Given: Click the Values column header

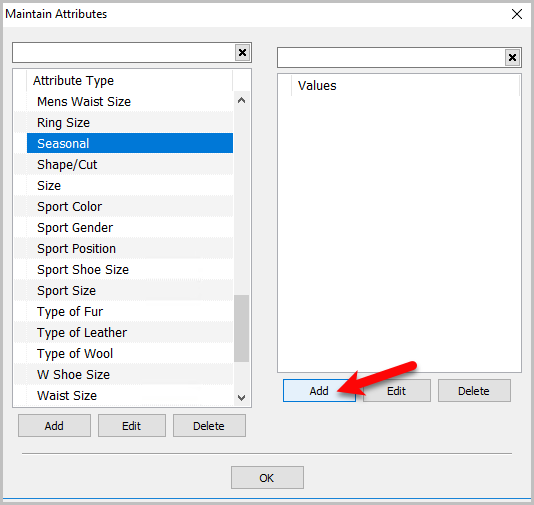Looking at the screenshot, I should click(405, 85).
